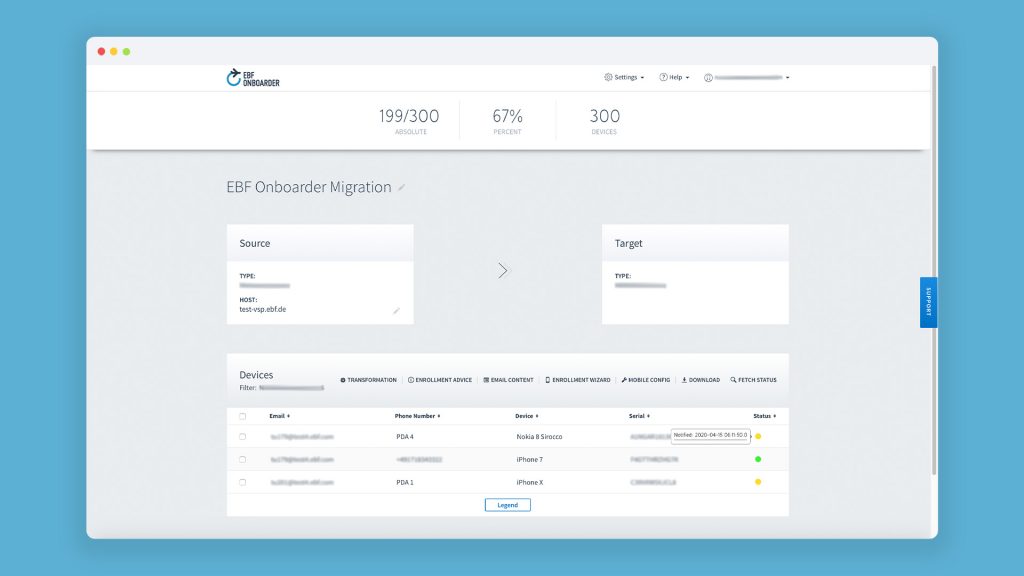Viewport: 1024px width, 576px height.
Task: Open Email Content editor
Action: [x=508, y=380]
